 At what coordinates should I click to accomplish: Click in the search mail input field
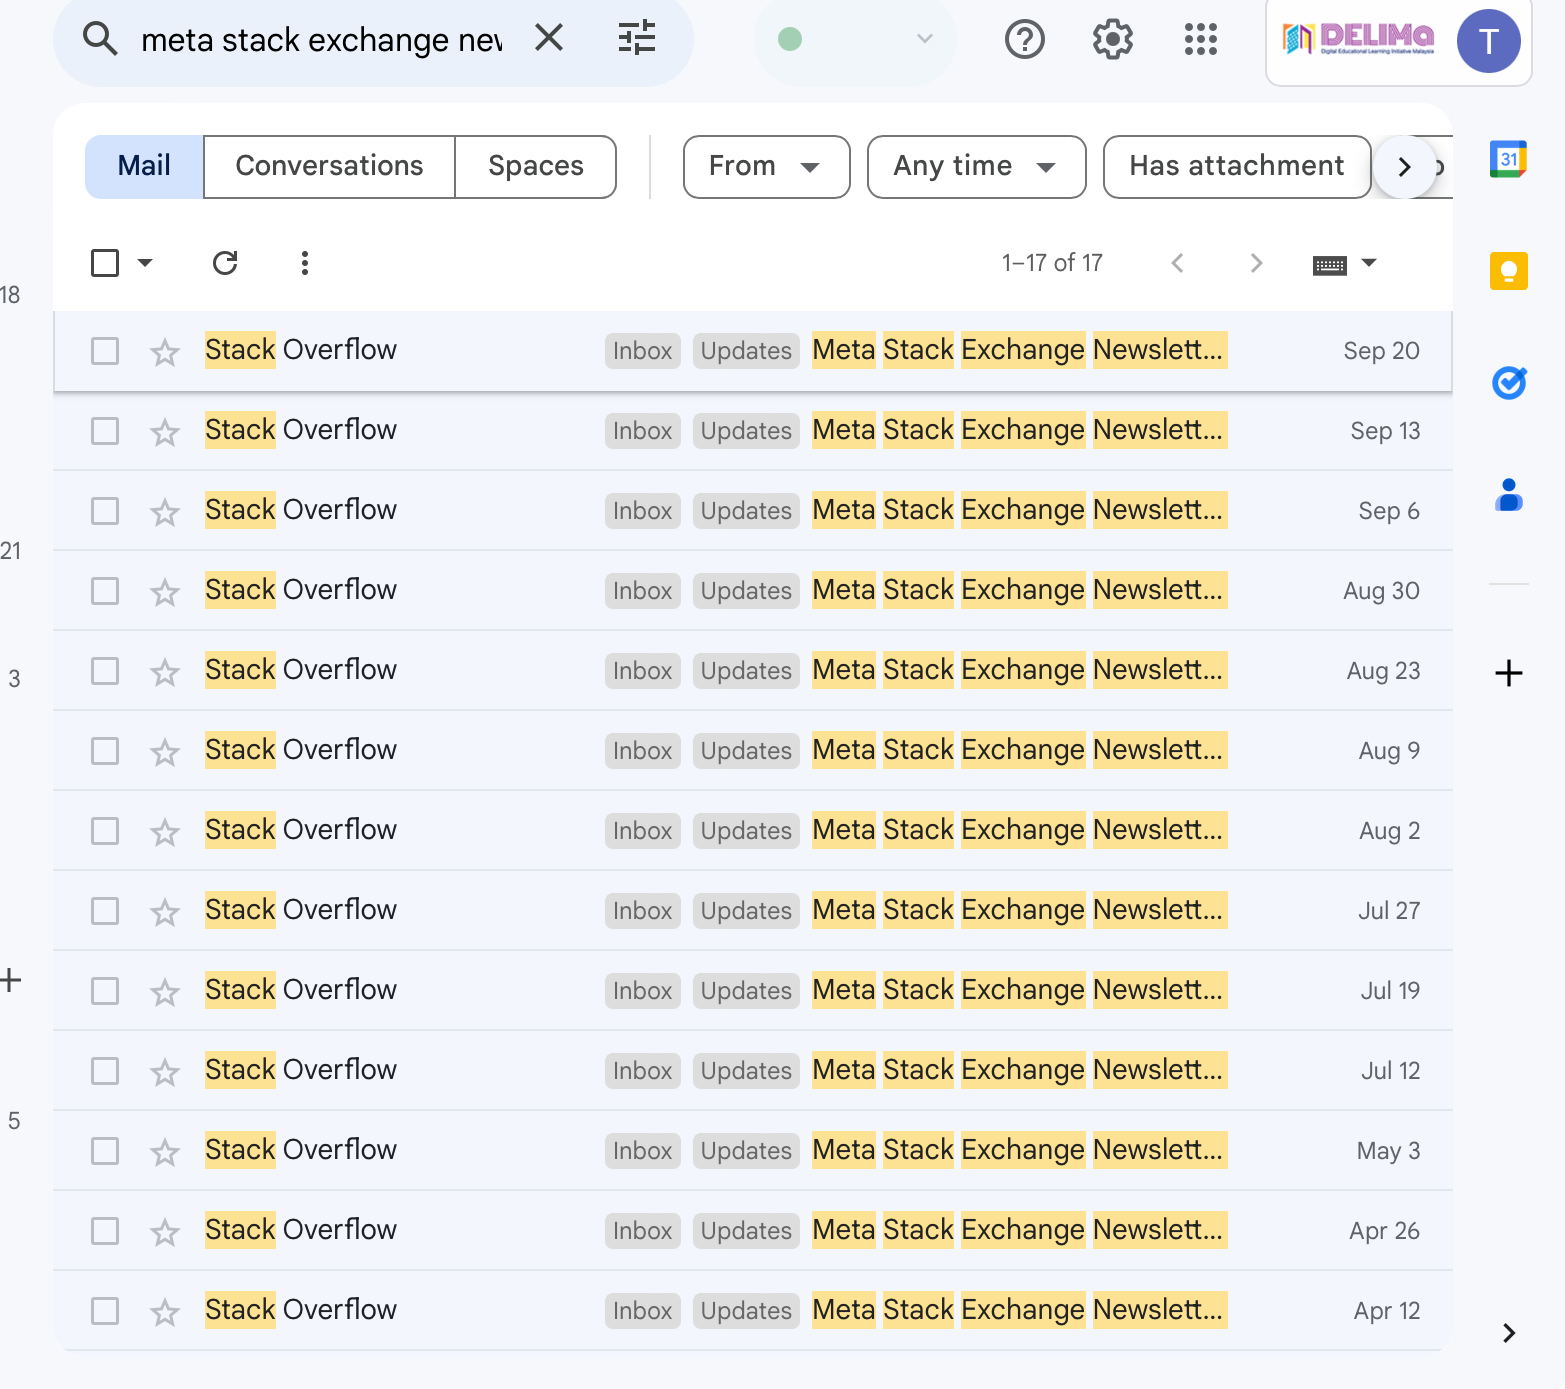pos(322,40)
